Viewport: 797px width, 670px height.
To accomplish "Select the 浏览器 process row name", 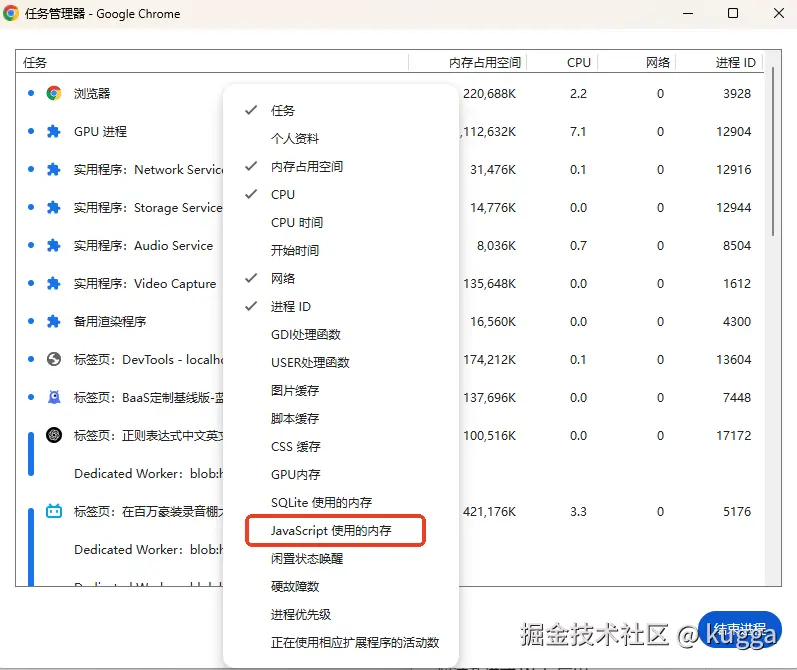I will tap(92, 94).
